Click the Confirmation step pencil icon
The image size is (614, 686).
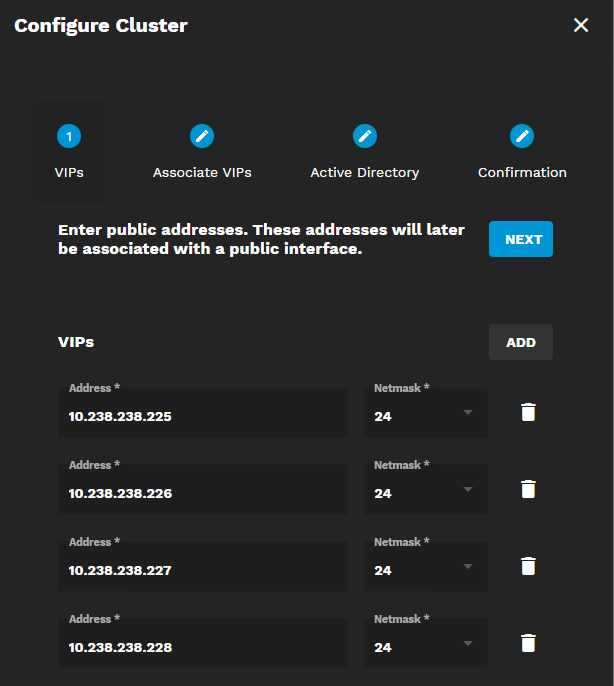522,136
